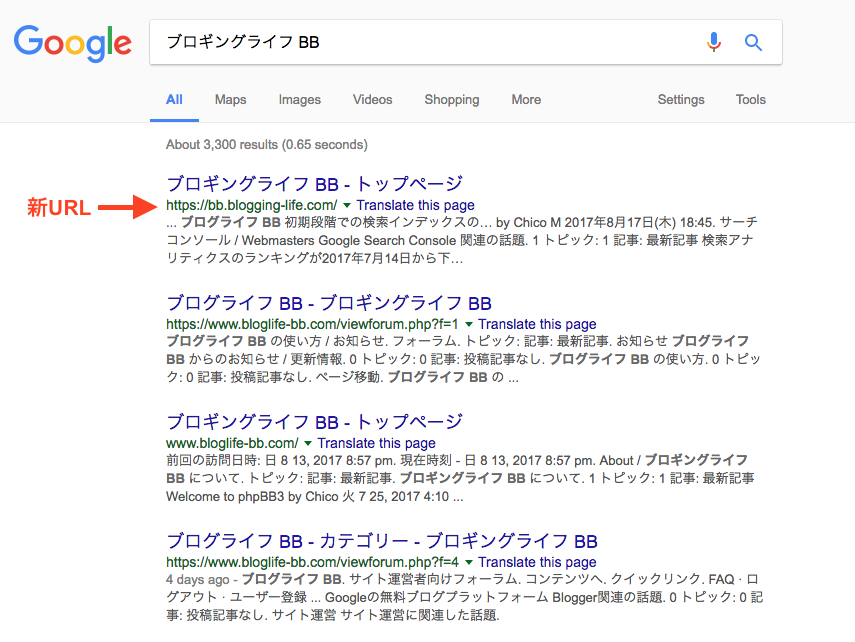Click the URL text www.bloglife-bb.com/

coord(232,443)
